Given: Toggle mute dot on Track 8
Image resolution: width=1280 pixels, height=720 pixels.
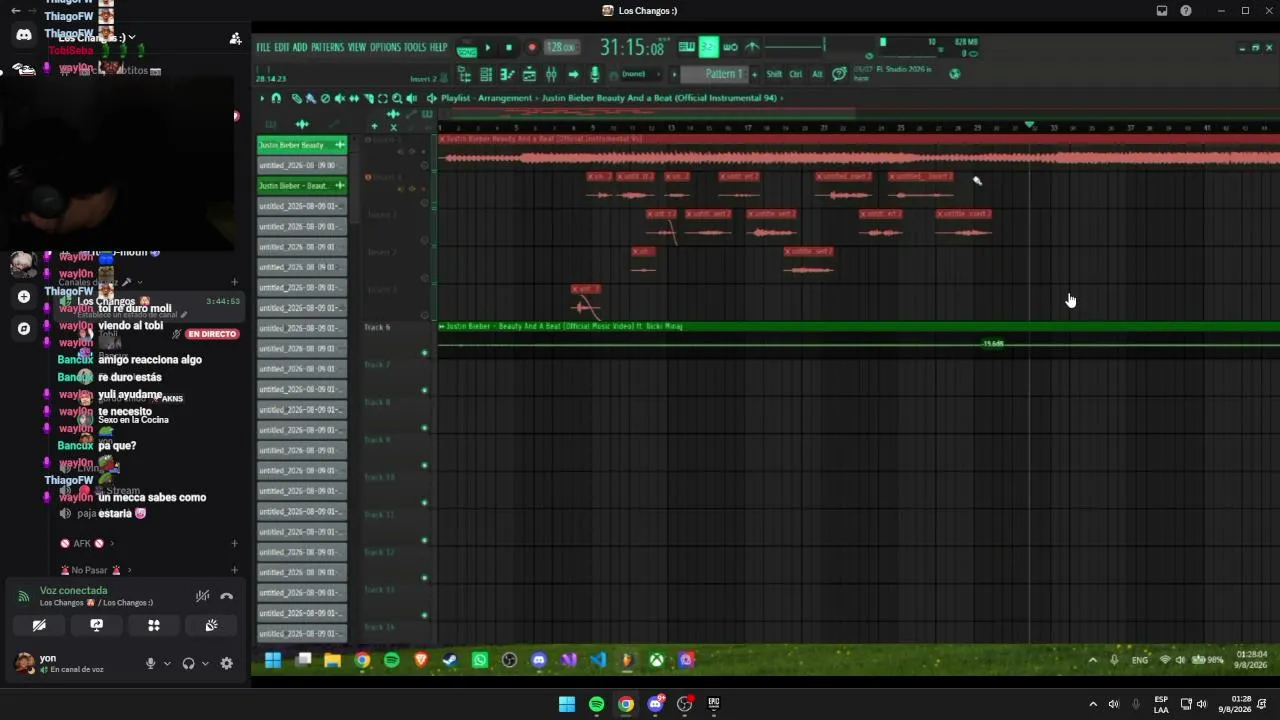Looking at the screenshot, I should click(x=425, y=428).
